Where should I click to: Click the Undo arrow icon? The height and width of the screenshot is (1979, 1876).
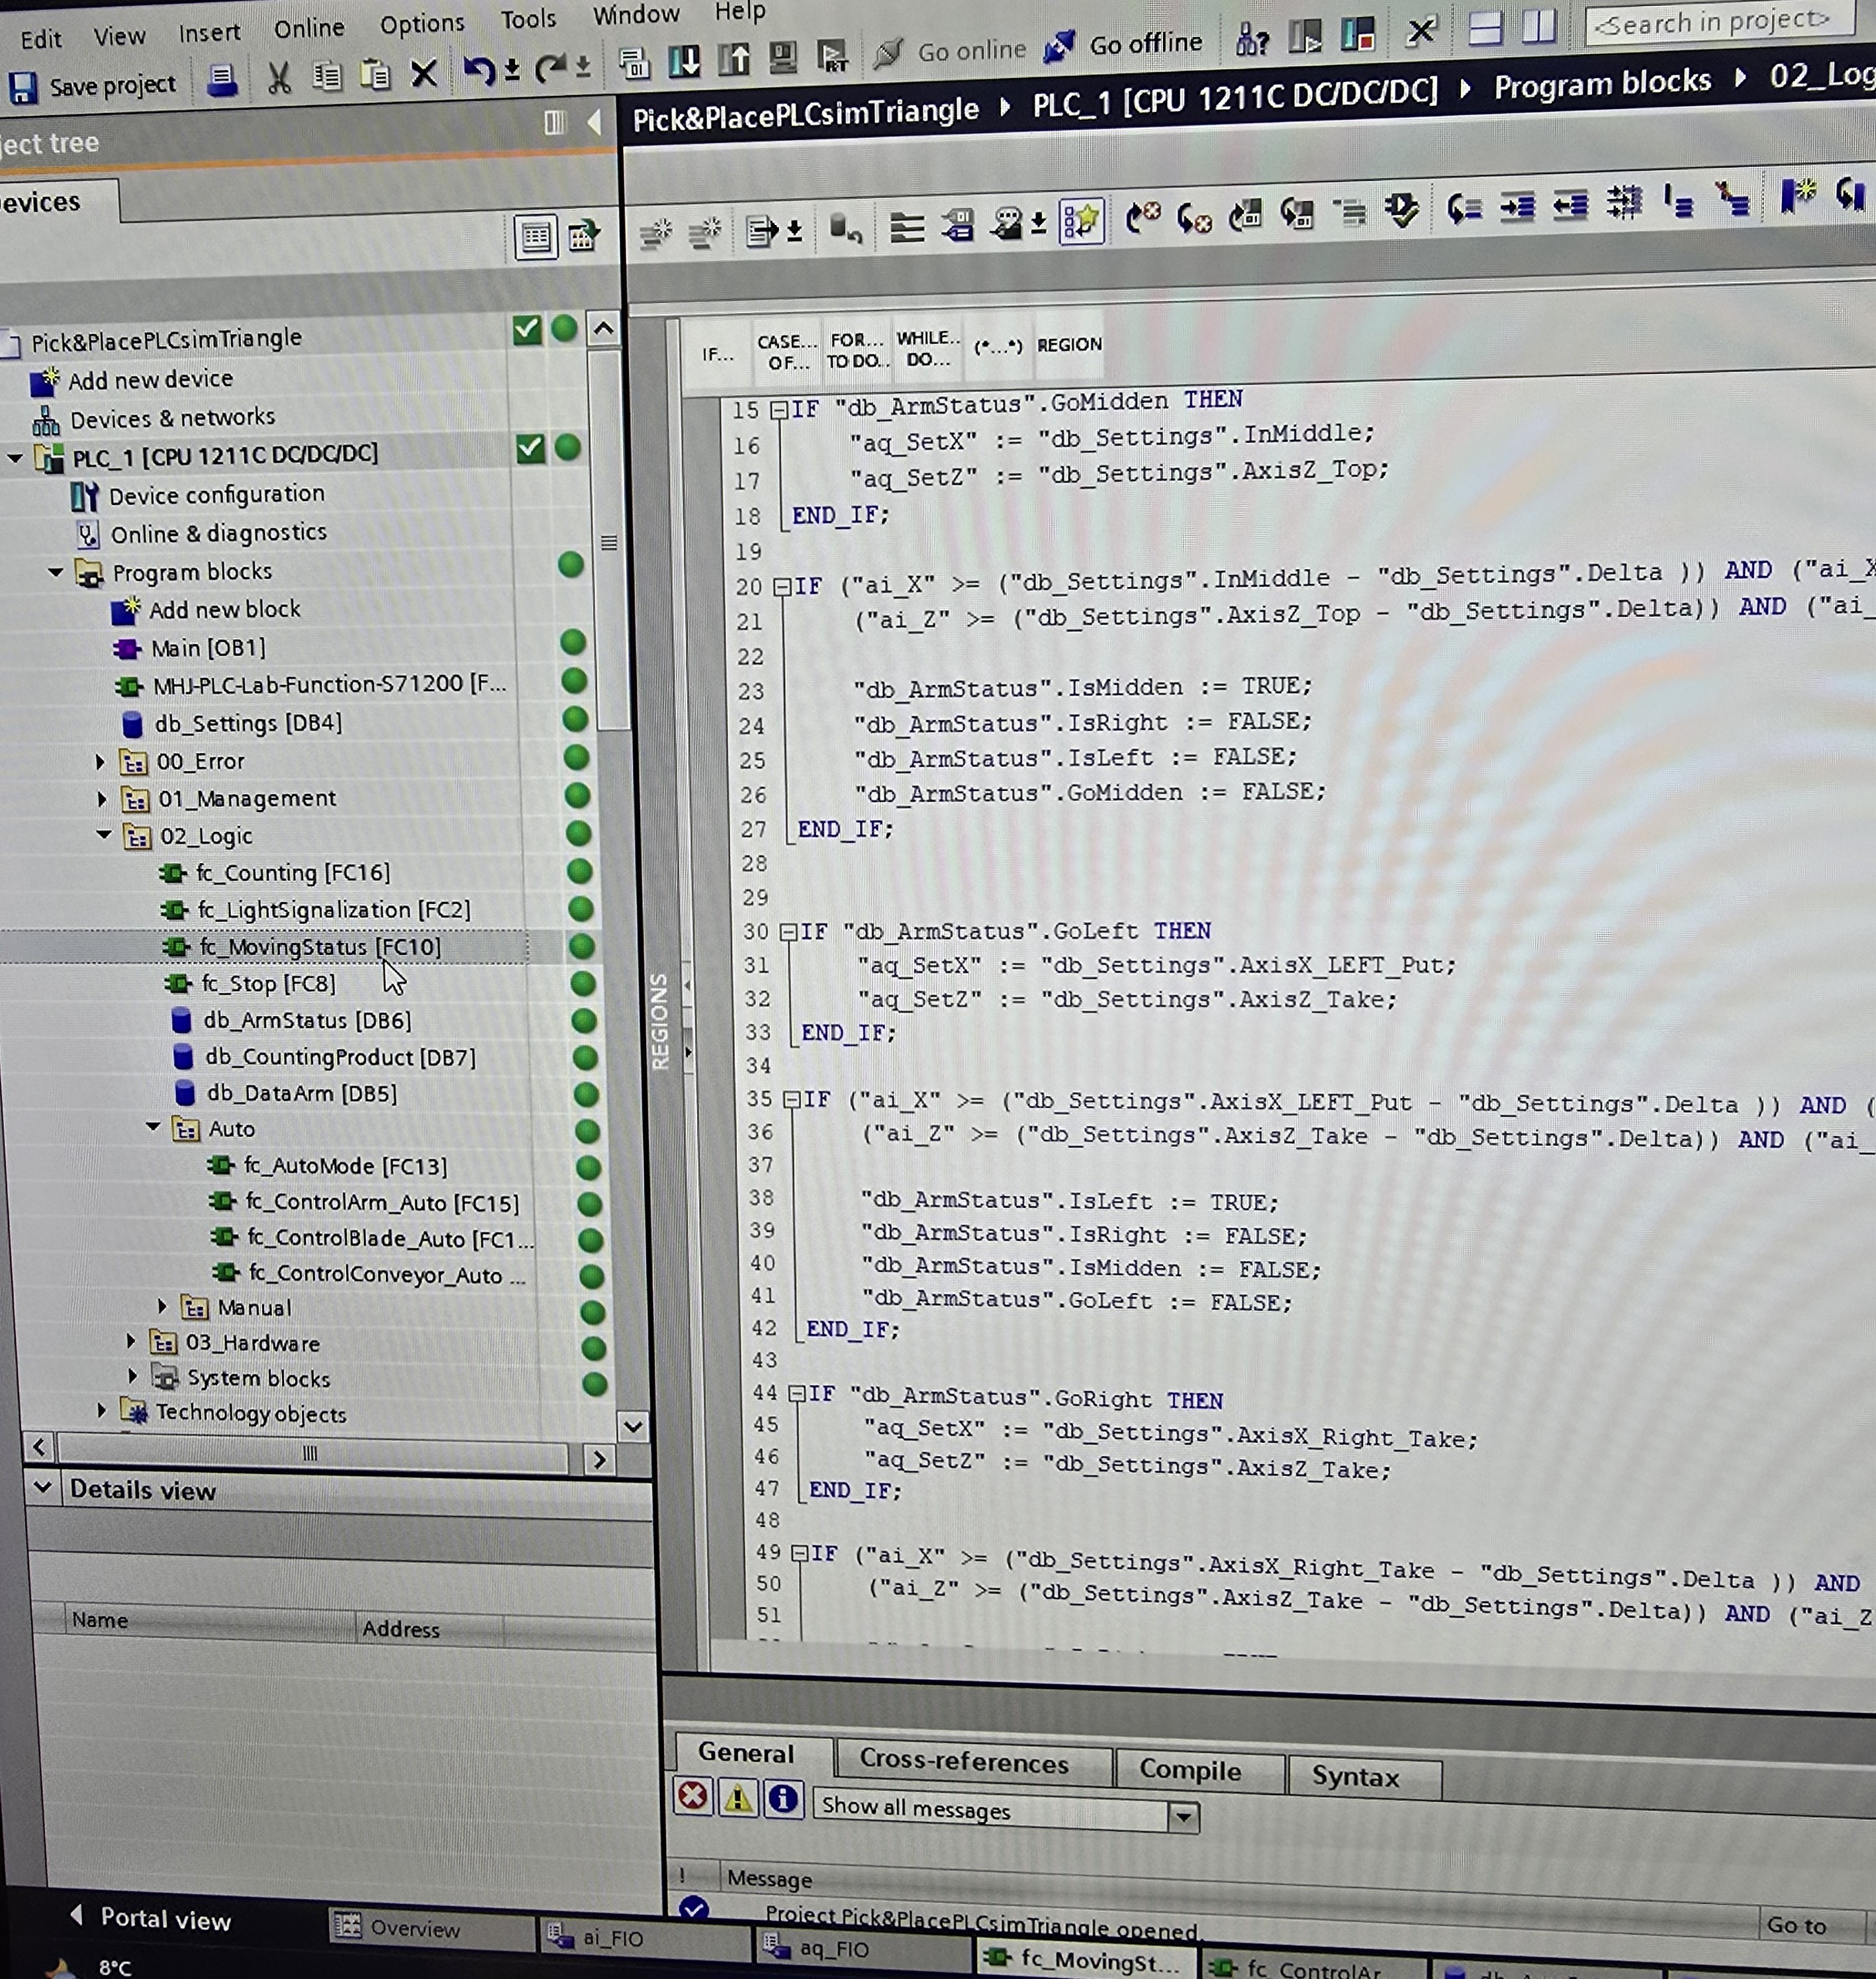479,71
